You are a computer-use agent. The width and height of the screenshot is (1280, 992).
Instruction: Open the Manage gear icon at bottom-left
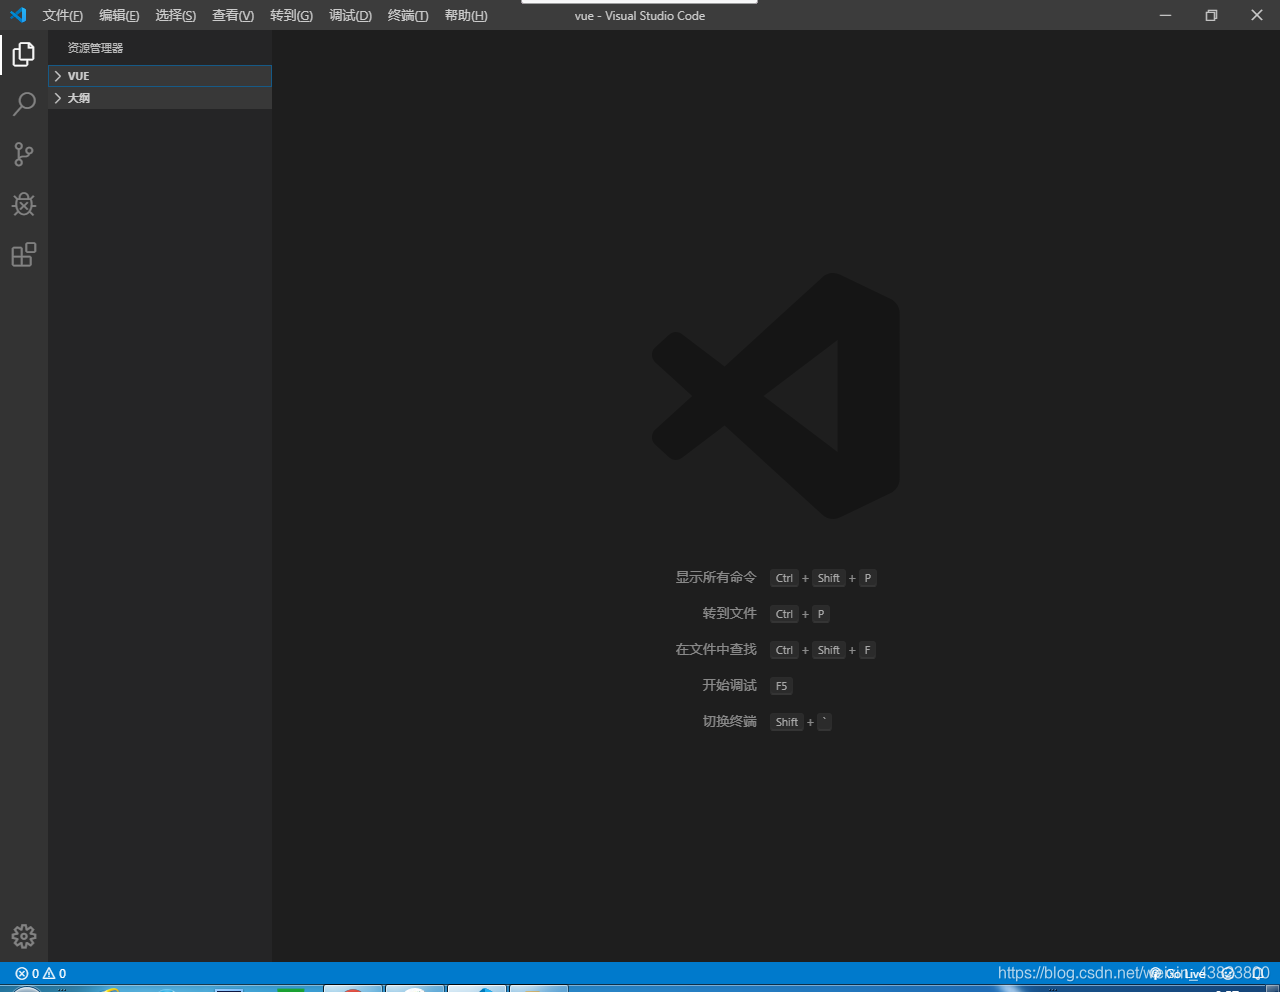24,936
